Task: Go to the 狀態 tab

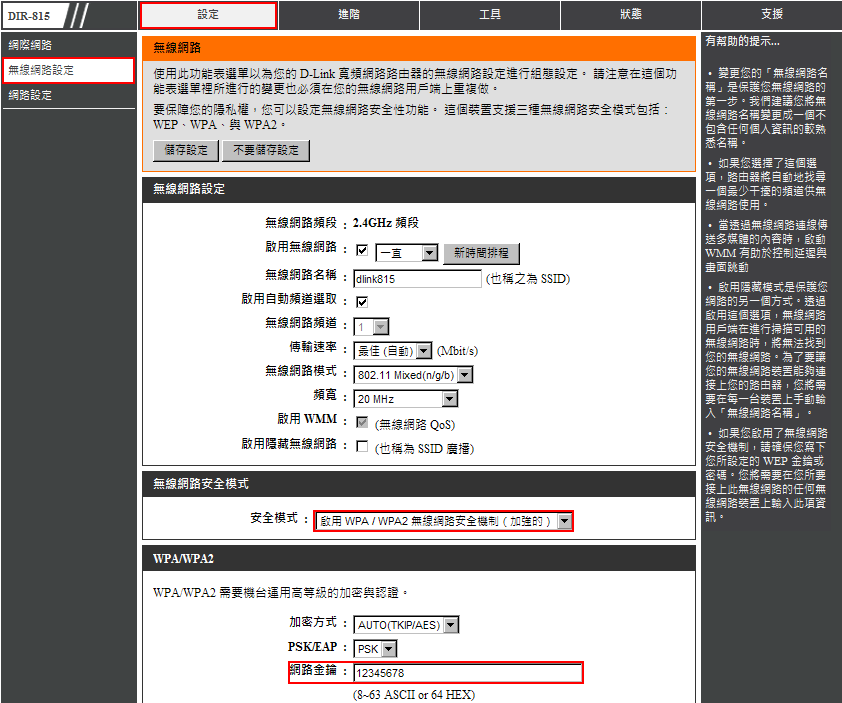Action: click(x=631, y=15)
